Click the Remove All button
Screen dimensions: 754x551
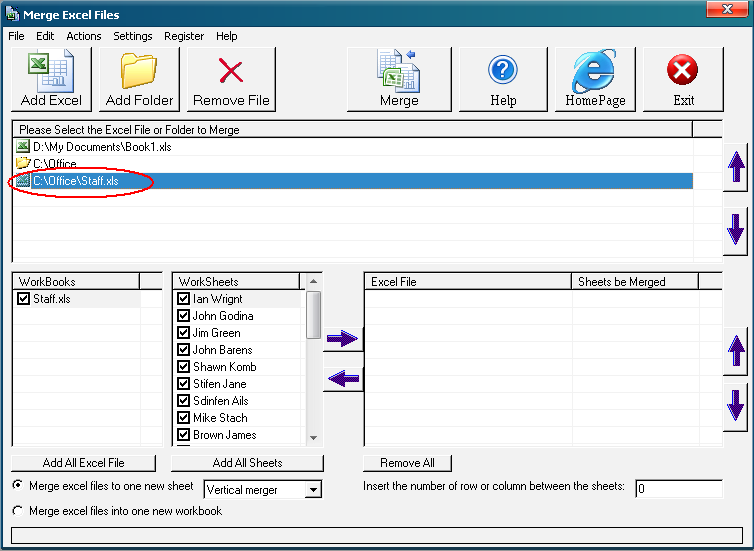click(407, 463)
